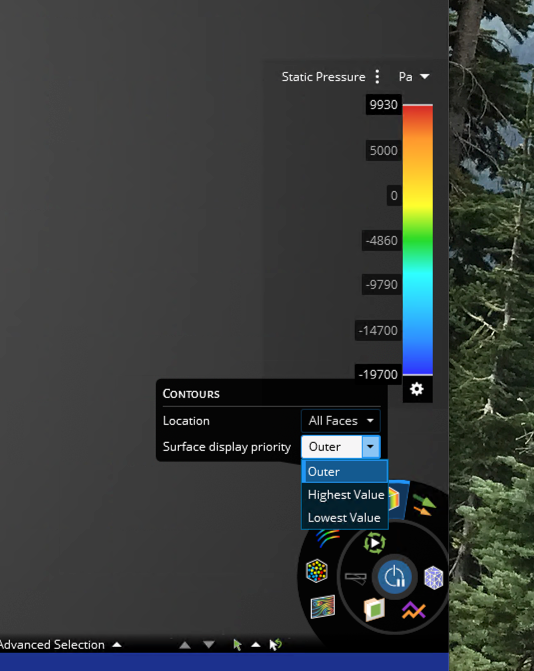Play the animation loop icon
The width and height of the screenshot is (534, 671).
(x=374, y=543)
